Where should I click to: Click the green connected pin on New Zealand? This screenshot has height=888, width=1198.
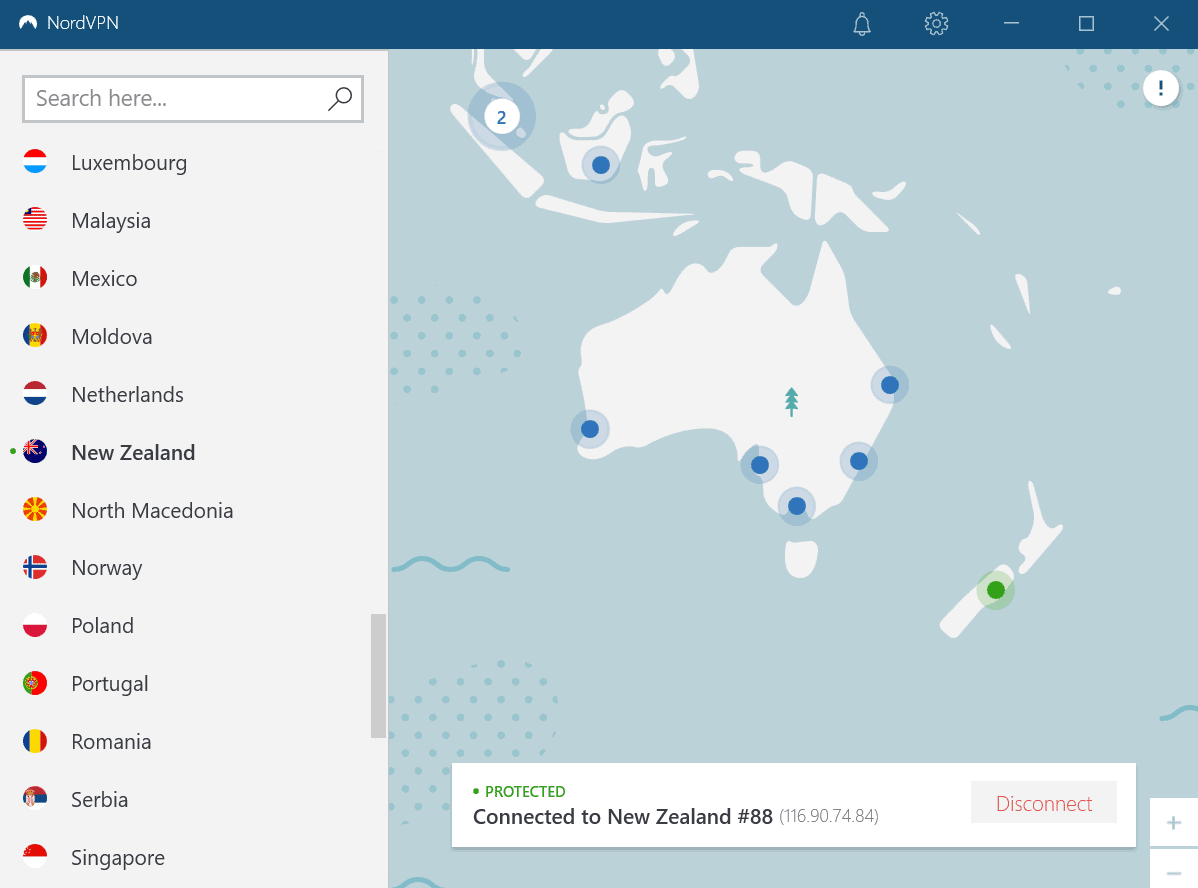[995, 590]
